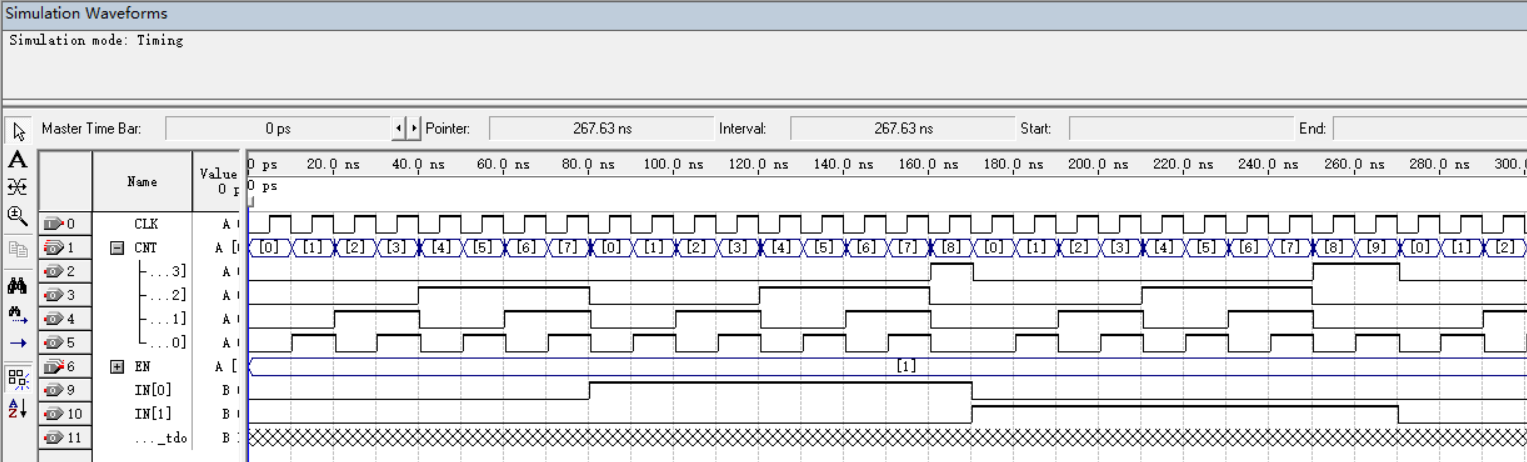This screenshot has width=1527, height=462.
Task: Select the IN[0] pin icon, row 9
Action: [54, 390]
